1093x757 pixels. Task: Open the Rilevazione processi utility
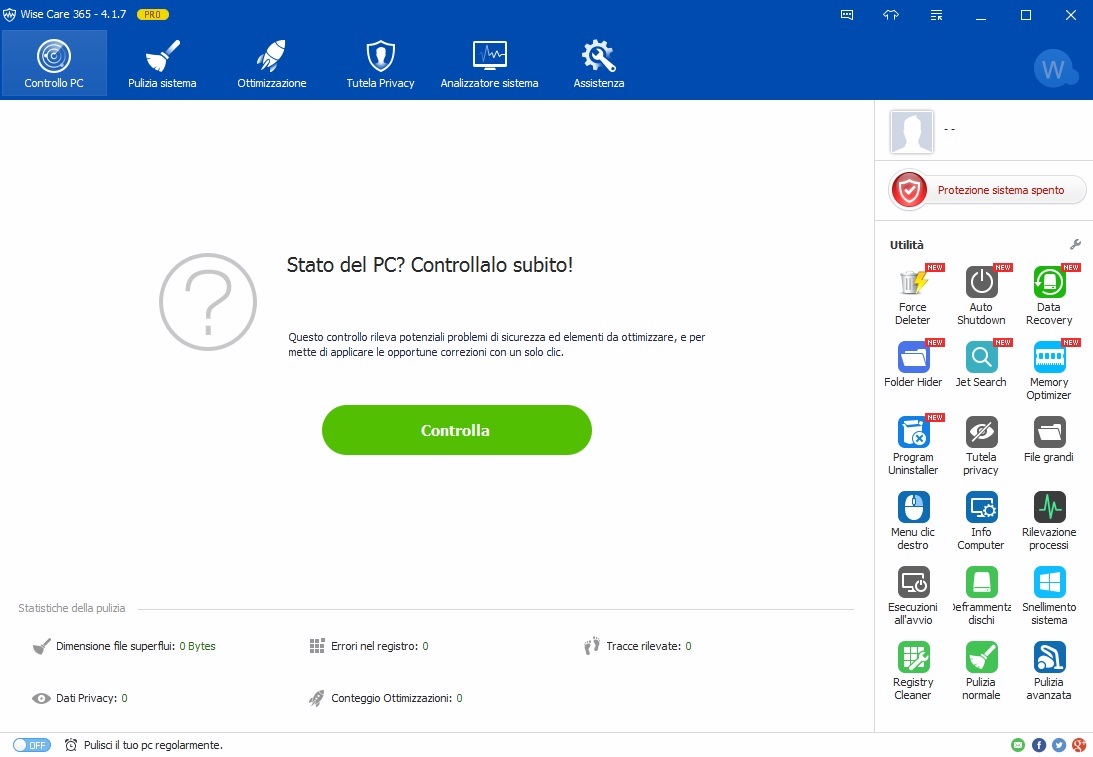point(1048,520)
